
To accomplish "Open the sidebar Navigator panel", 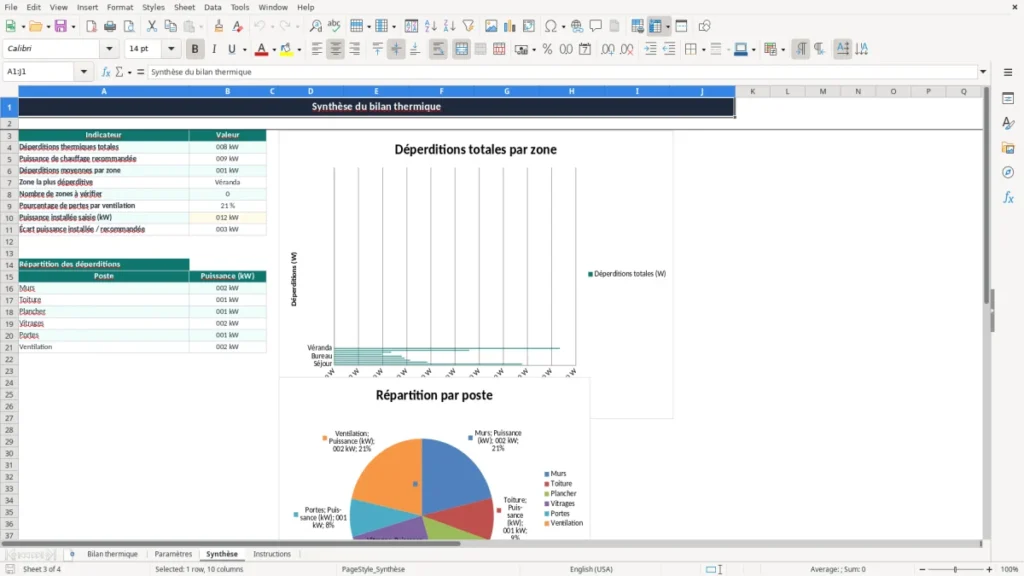I will (x=1008, y=172).
